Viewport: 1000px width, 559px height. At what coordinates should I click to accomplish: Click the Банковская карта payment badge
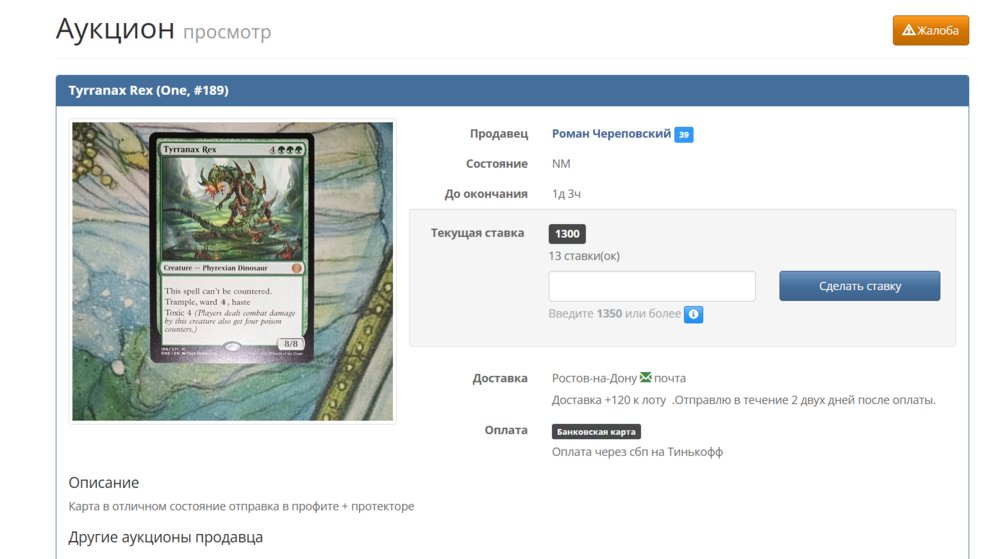(596, 432)
